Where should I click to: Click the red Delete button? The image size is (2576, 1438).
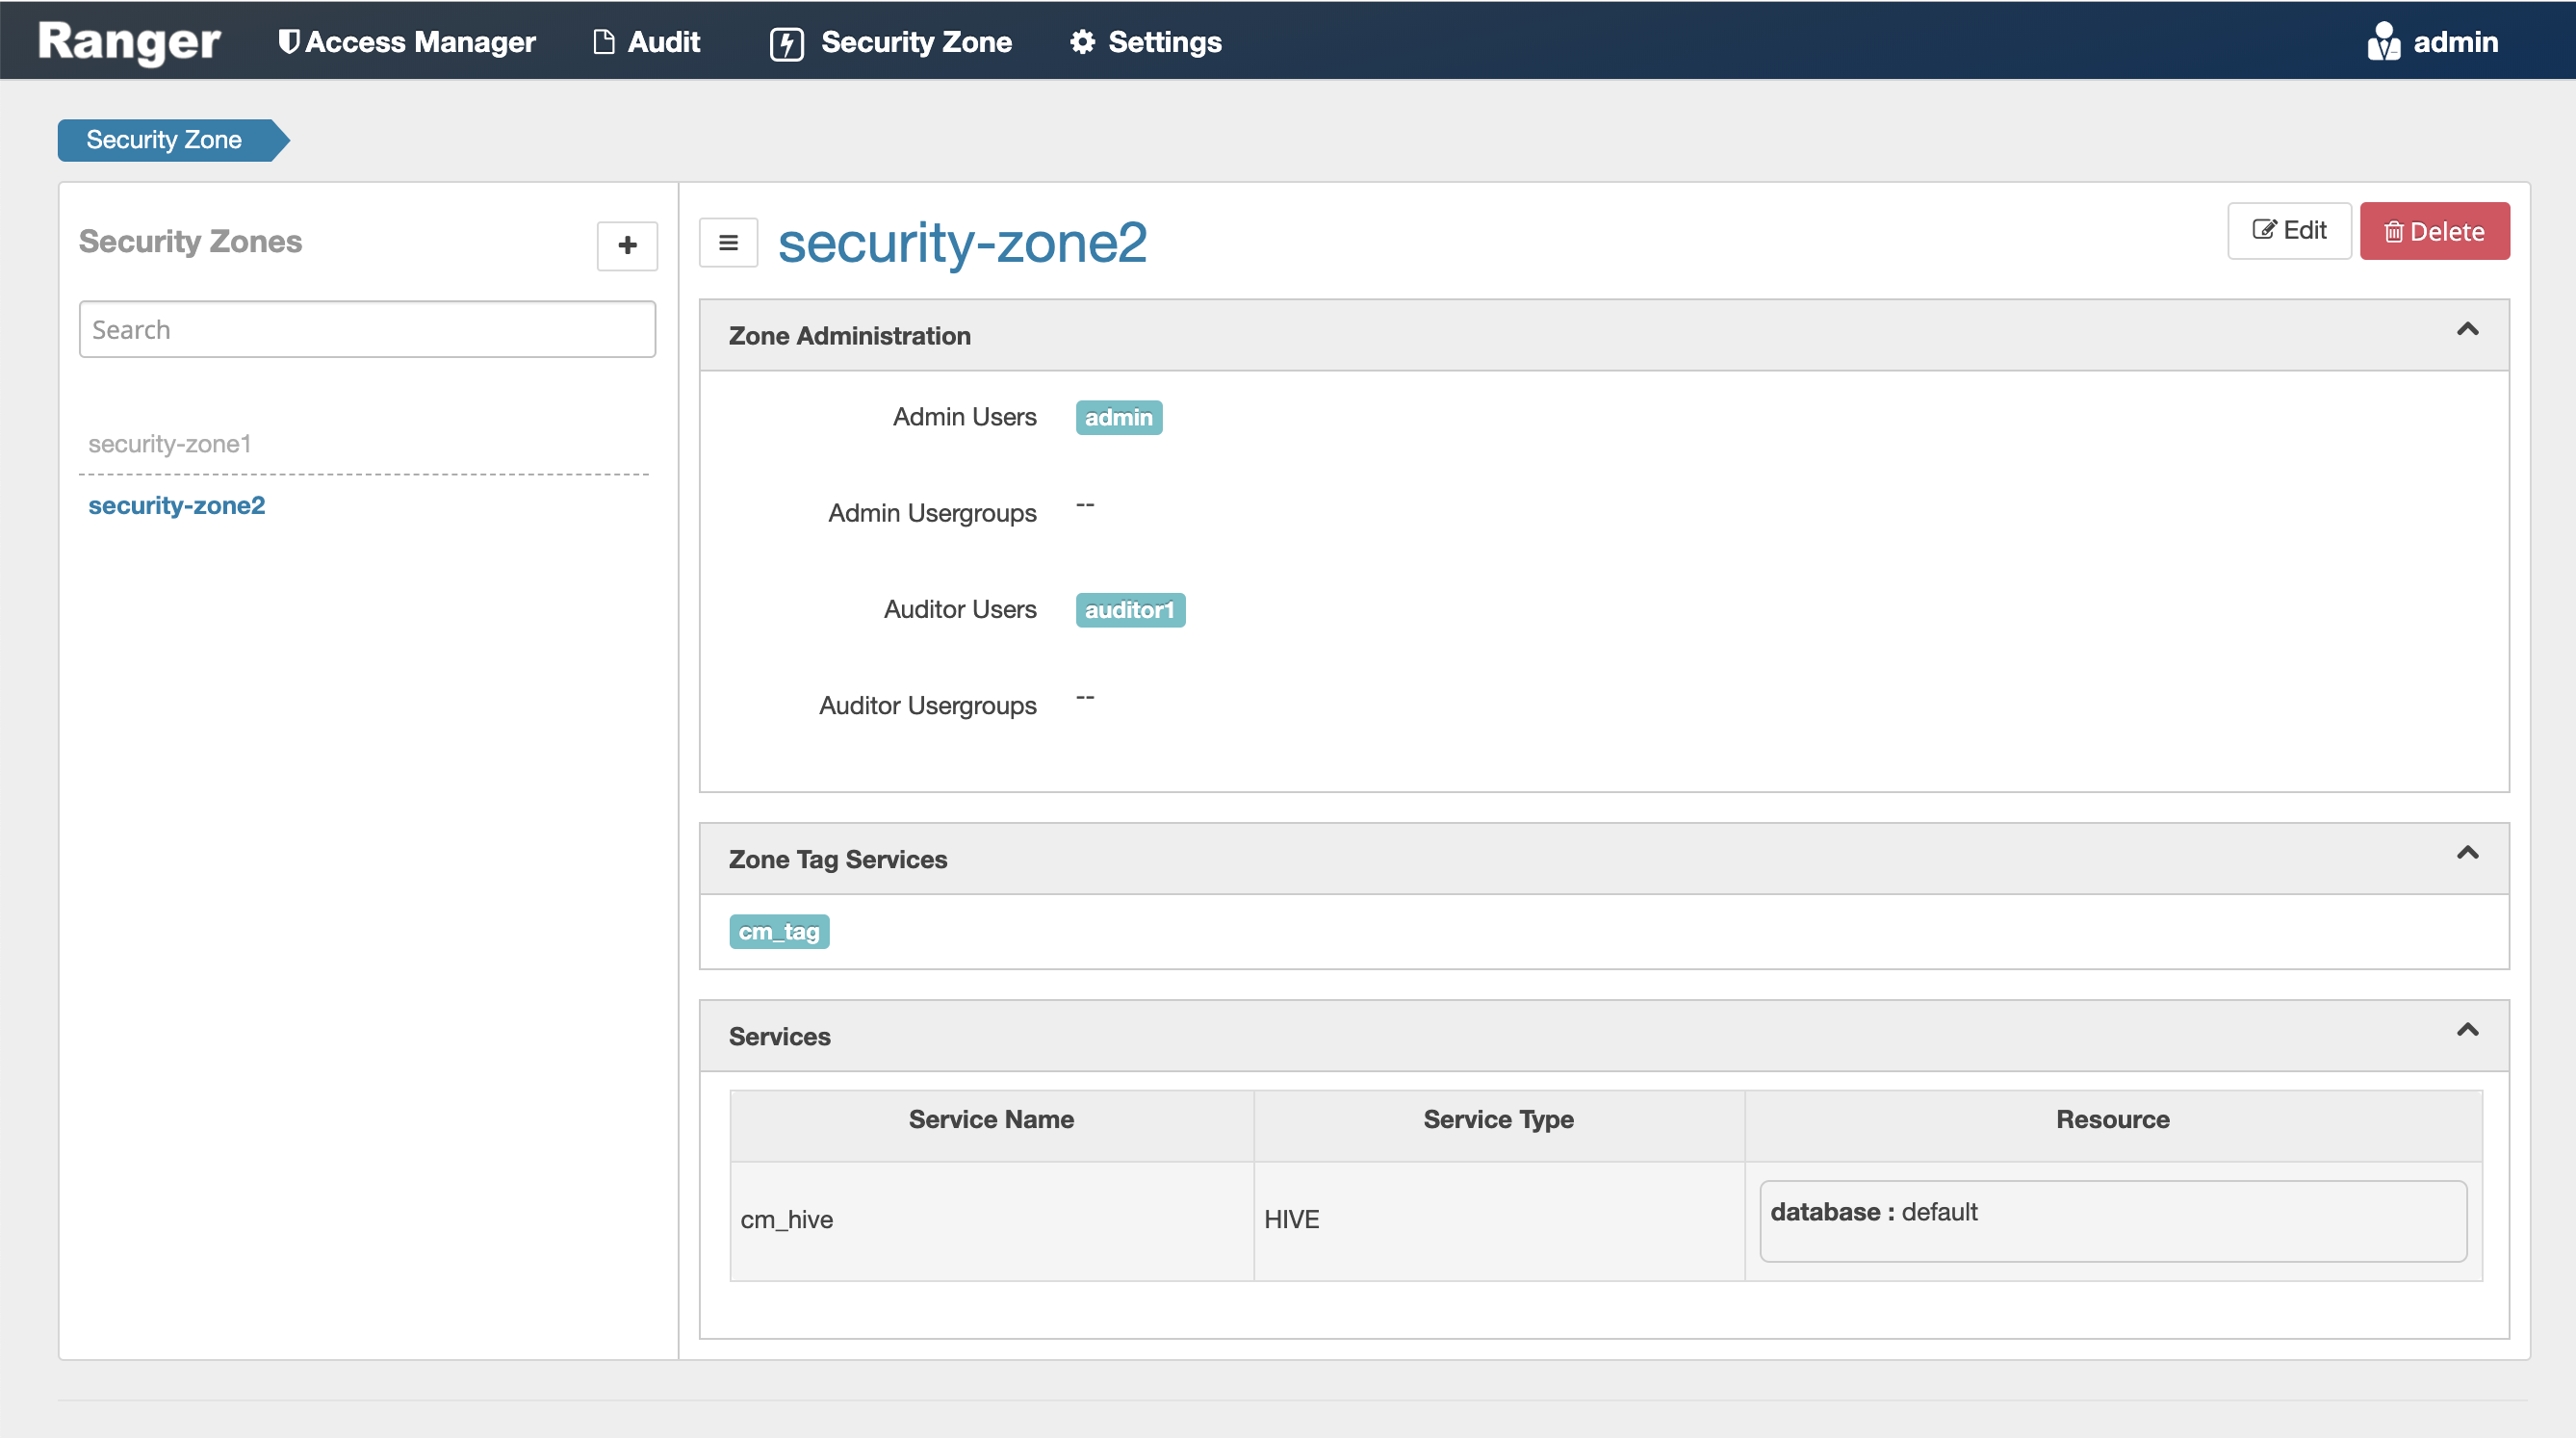click(x=2434, y=231)
